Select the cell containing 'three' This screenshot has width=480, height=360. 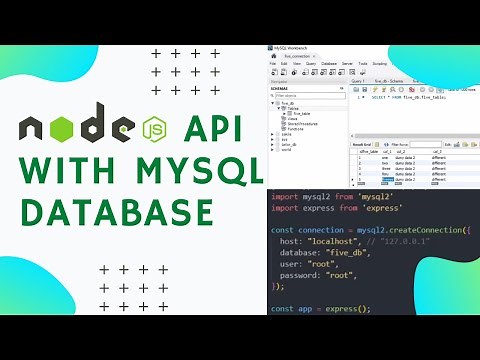click(387, 169)
